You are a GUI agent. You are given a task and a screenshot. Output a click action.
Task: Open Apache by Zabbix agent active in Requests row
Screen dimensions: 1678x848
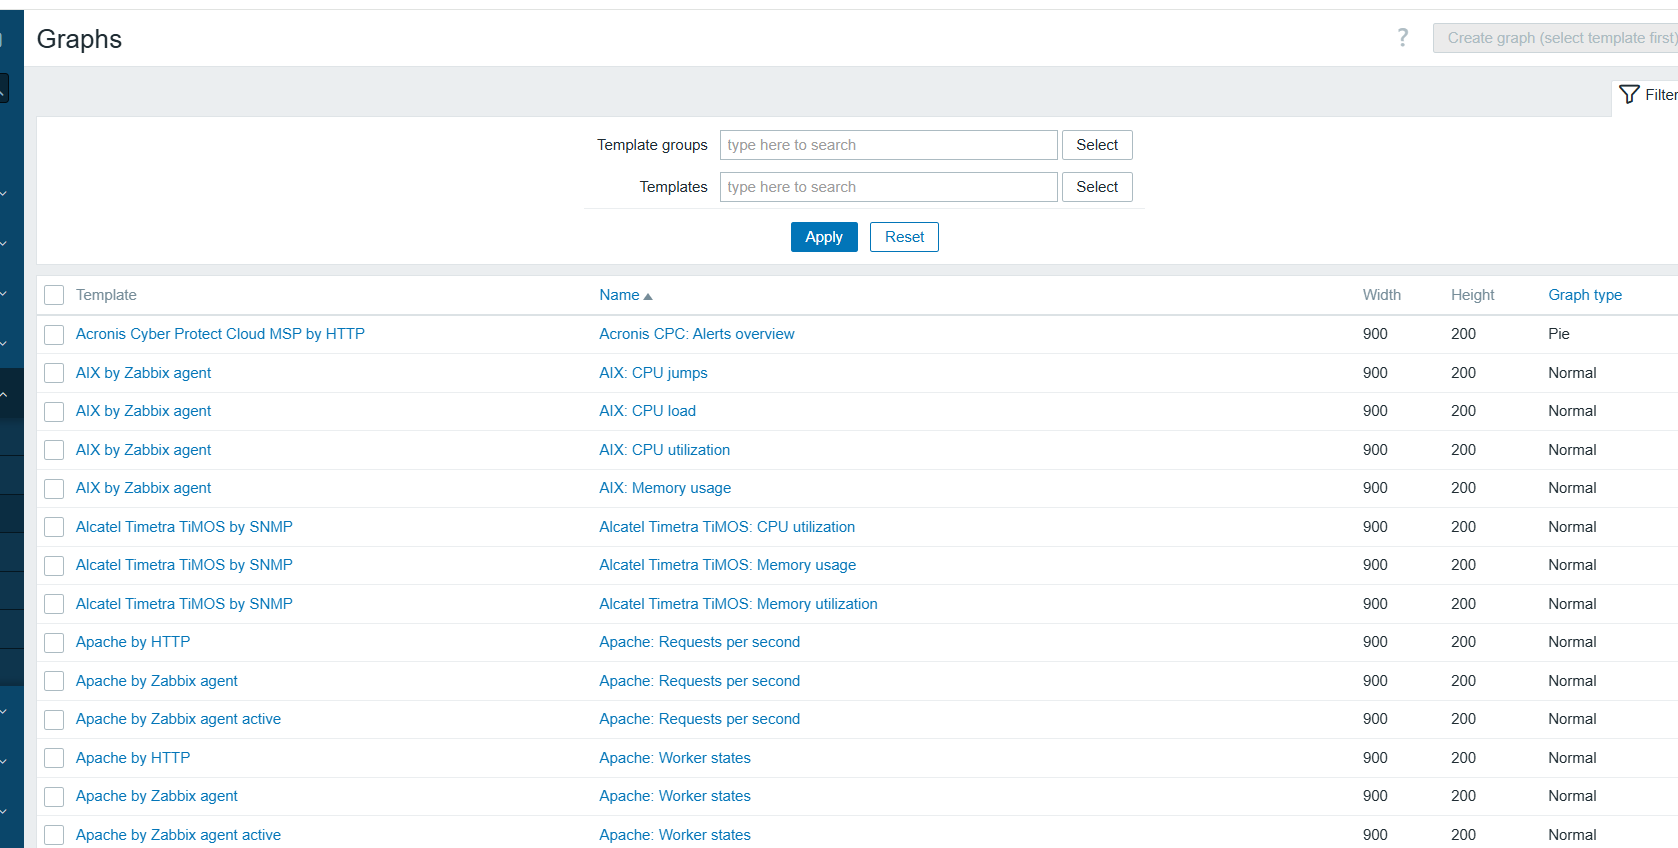[x=178, y=719]
